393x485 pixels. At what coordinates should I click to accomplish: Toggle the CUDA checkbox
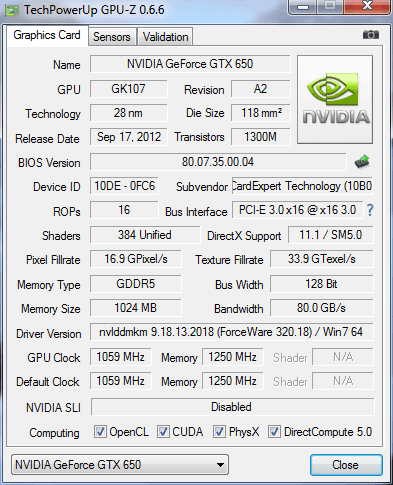(x=163, y=431)
